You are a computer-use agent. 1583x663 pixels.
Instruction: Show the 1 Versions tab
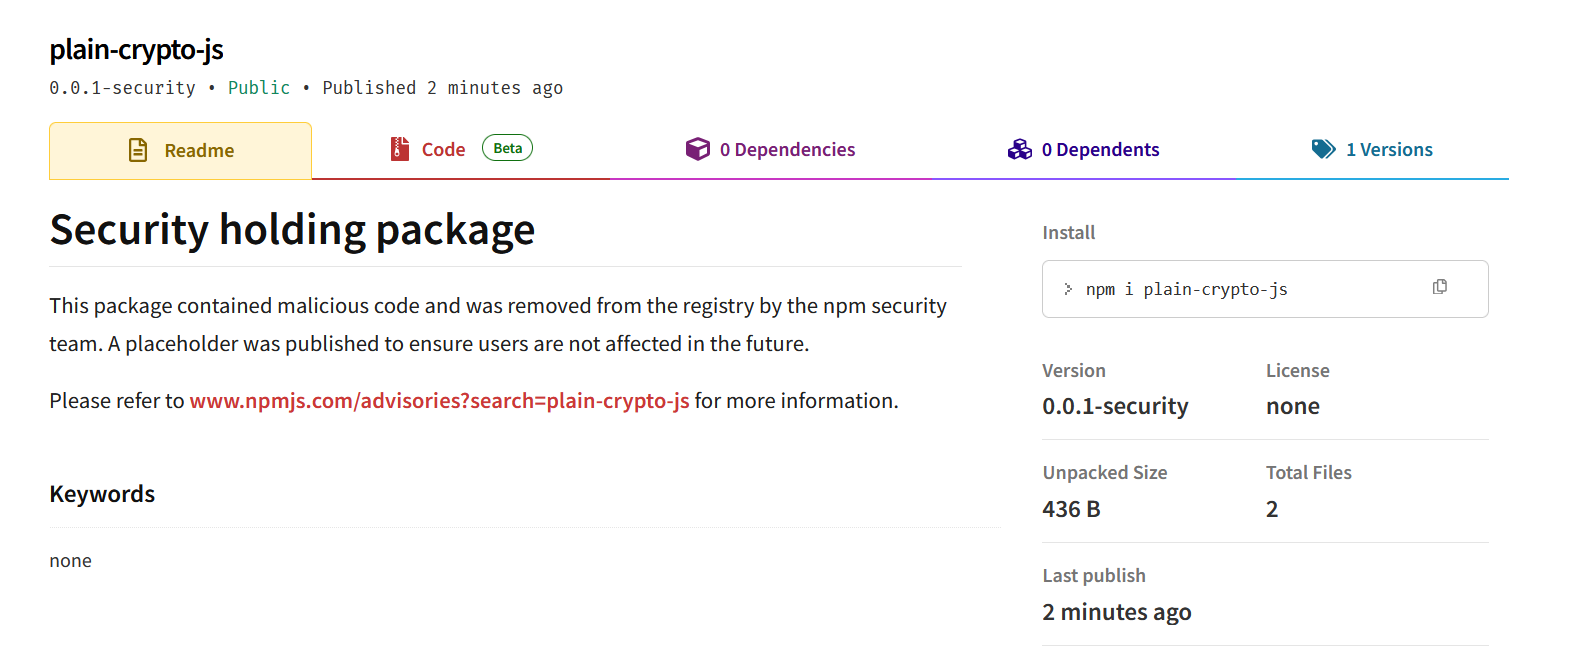(1389, 150)
